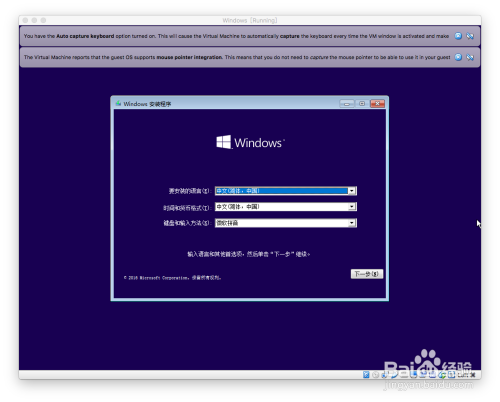Open the language to install dropdown
500x402 pixels.
pos(352,191)
